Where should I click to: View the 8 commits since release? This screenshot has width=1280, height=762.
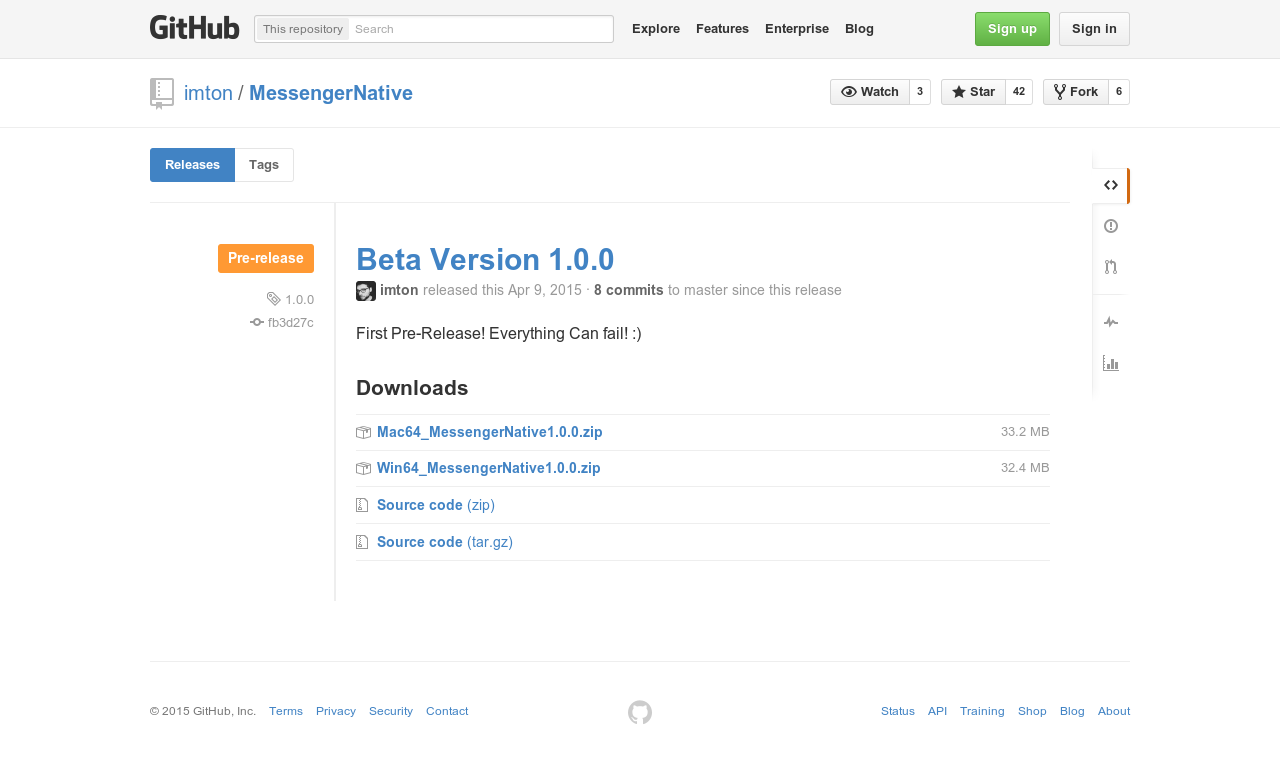coord(629,291)
